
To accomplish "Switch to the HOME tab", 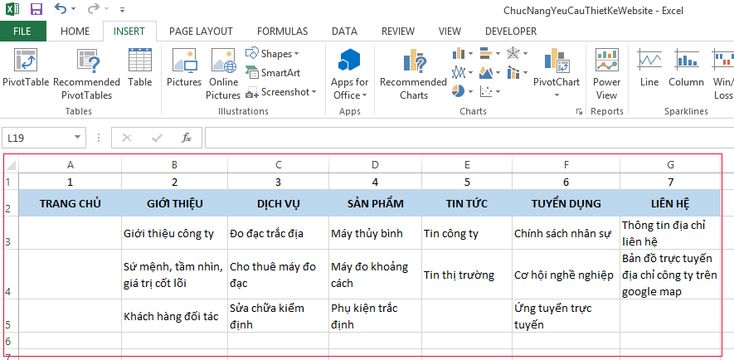I will [75, 31].
